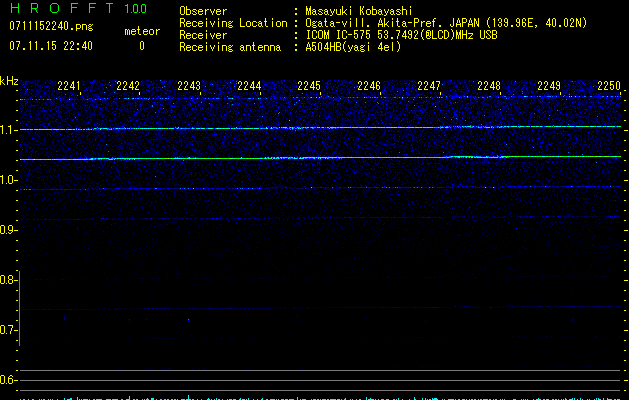629x400 pixels.
Task: Select the 0711152240.png filename label
Action: [x=50, y=26]
